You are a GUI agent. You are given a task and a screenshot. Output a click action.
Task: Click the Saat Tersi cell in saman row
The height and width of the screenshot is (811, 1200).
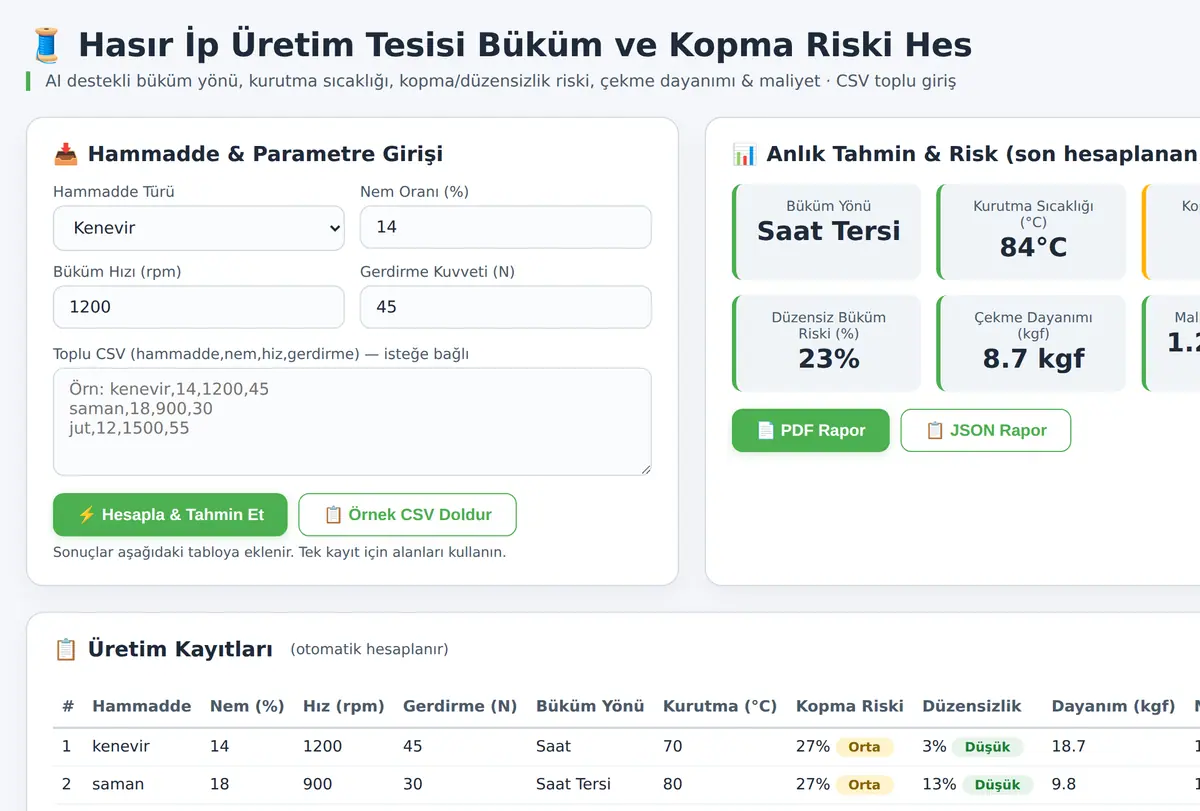click(573, 784)
